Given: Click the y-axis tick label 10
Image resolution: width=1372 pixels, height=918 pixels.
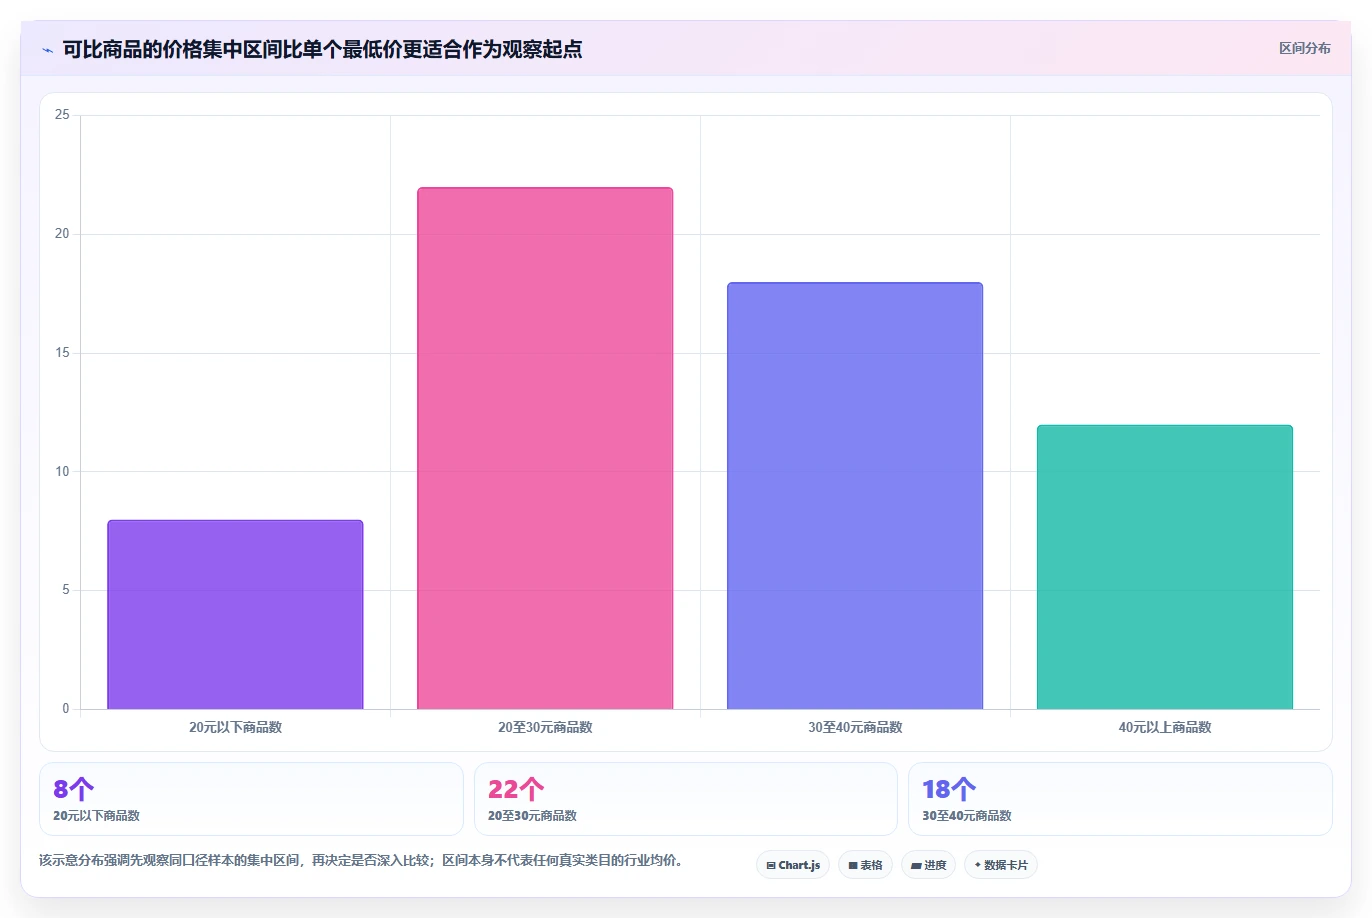Looking at the screenshot, I should 62,471.
